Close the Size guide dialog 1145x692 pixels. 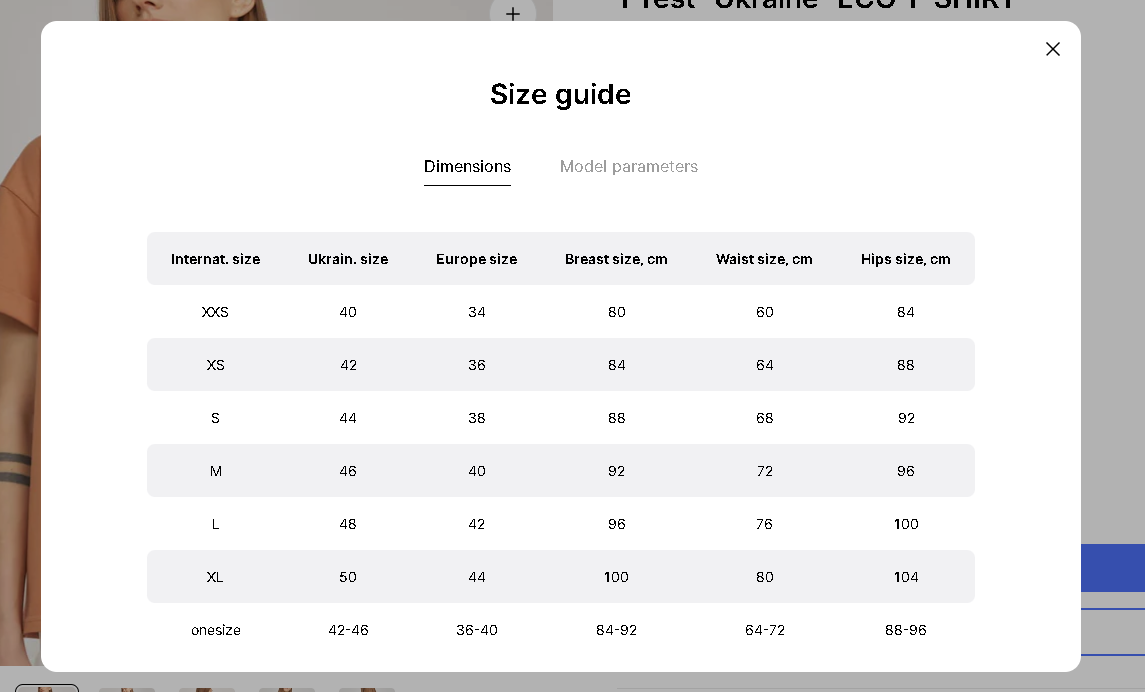click(1052, 49)
